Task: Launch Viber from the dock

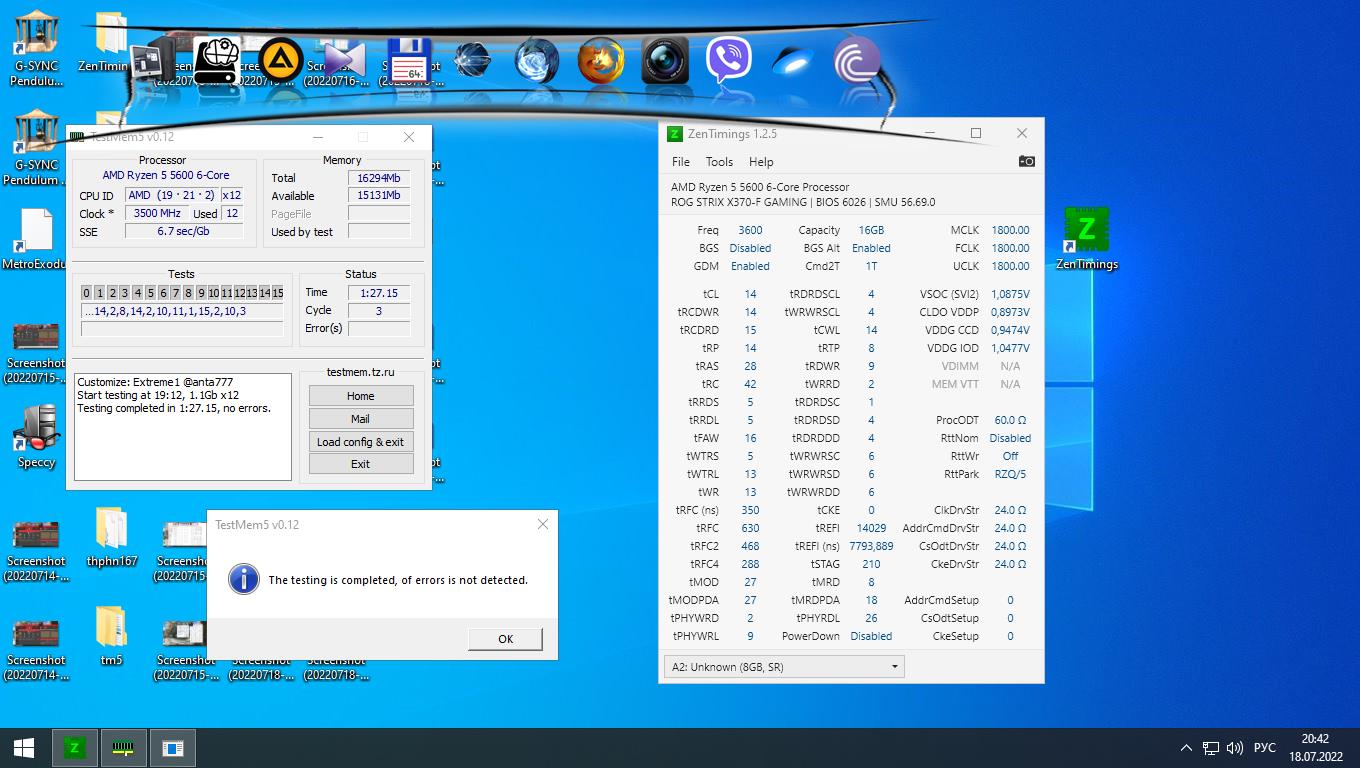Action: point(729,60)
